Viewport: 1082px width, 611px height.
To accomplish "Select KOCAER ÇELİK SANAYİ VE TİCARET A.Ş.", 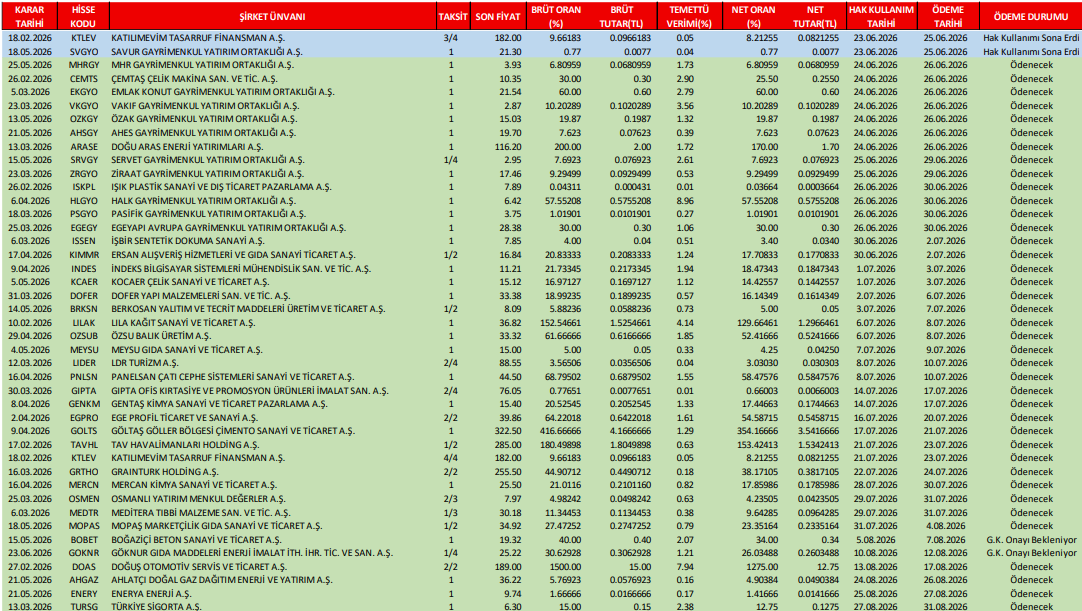I will pyautogui.click(x=190, y=282).
